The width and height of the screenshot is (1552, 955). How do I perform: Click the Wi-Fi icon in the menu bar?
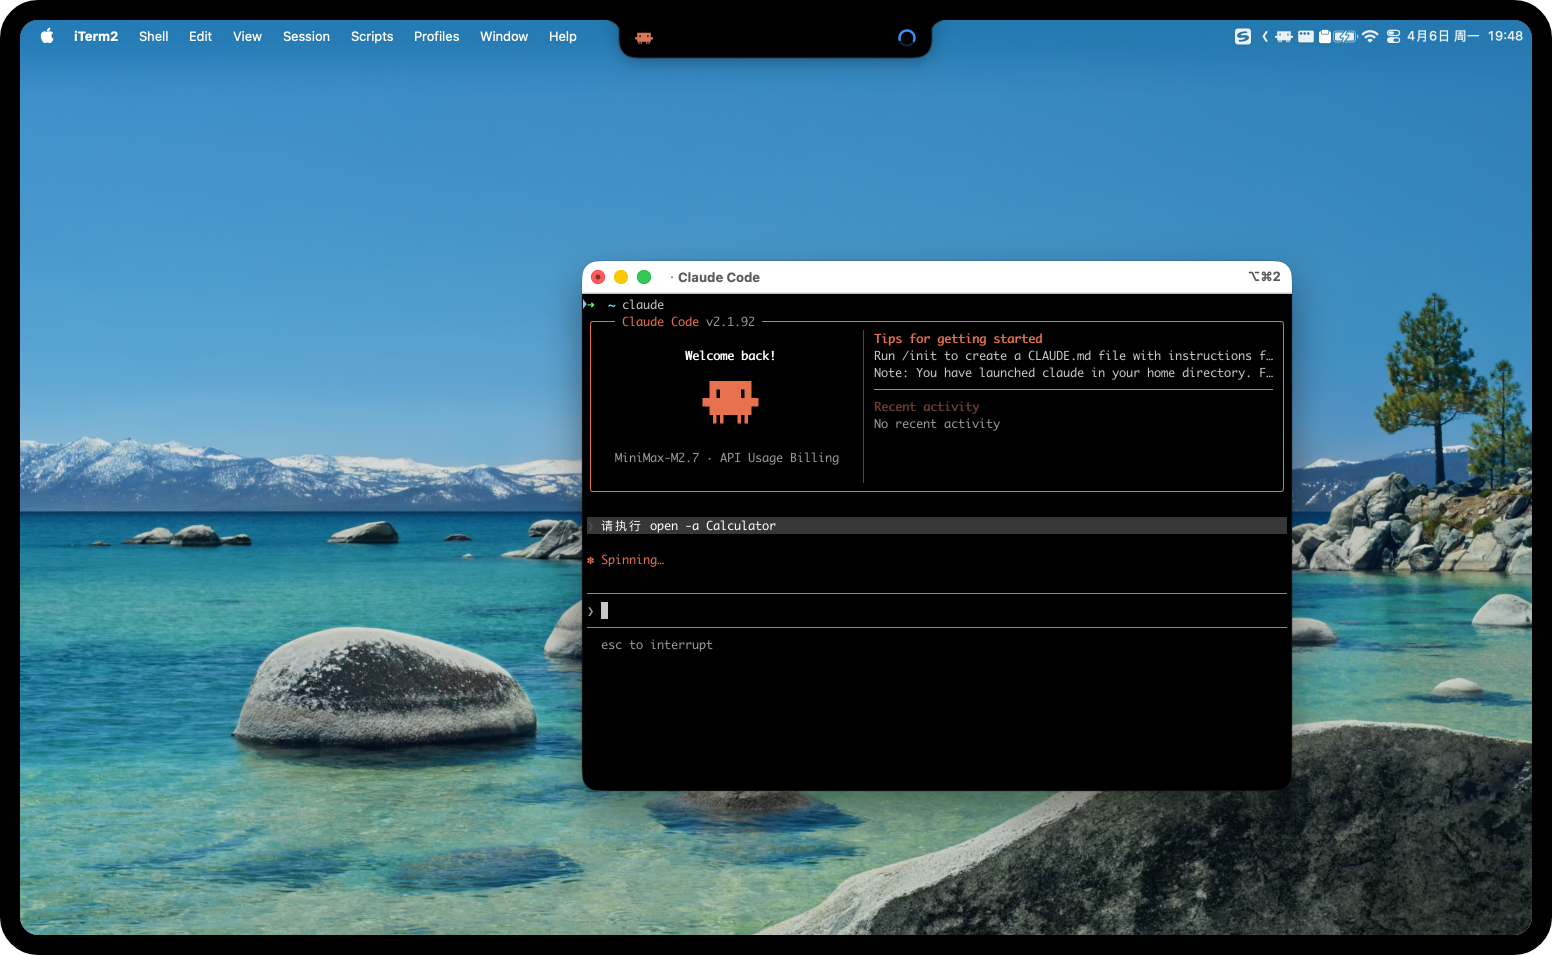pos(1369,36)
